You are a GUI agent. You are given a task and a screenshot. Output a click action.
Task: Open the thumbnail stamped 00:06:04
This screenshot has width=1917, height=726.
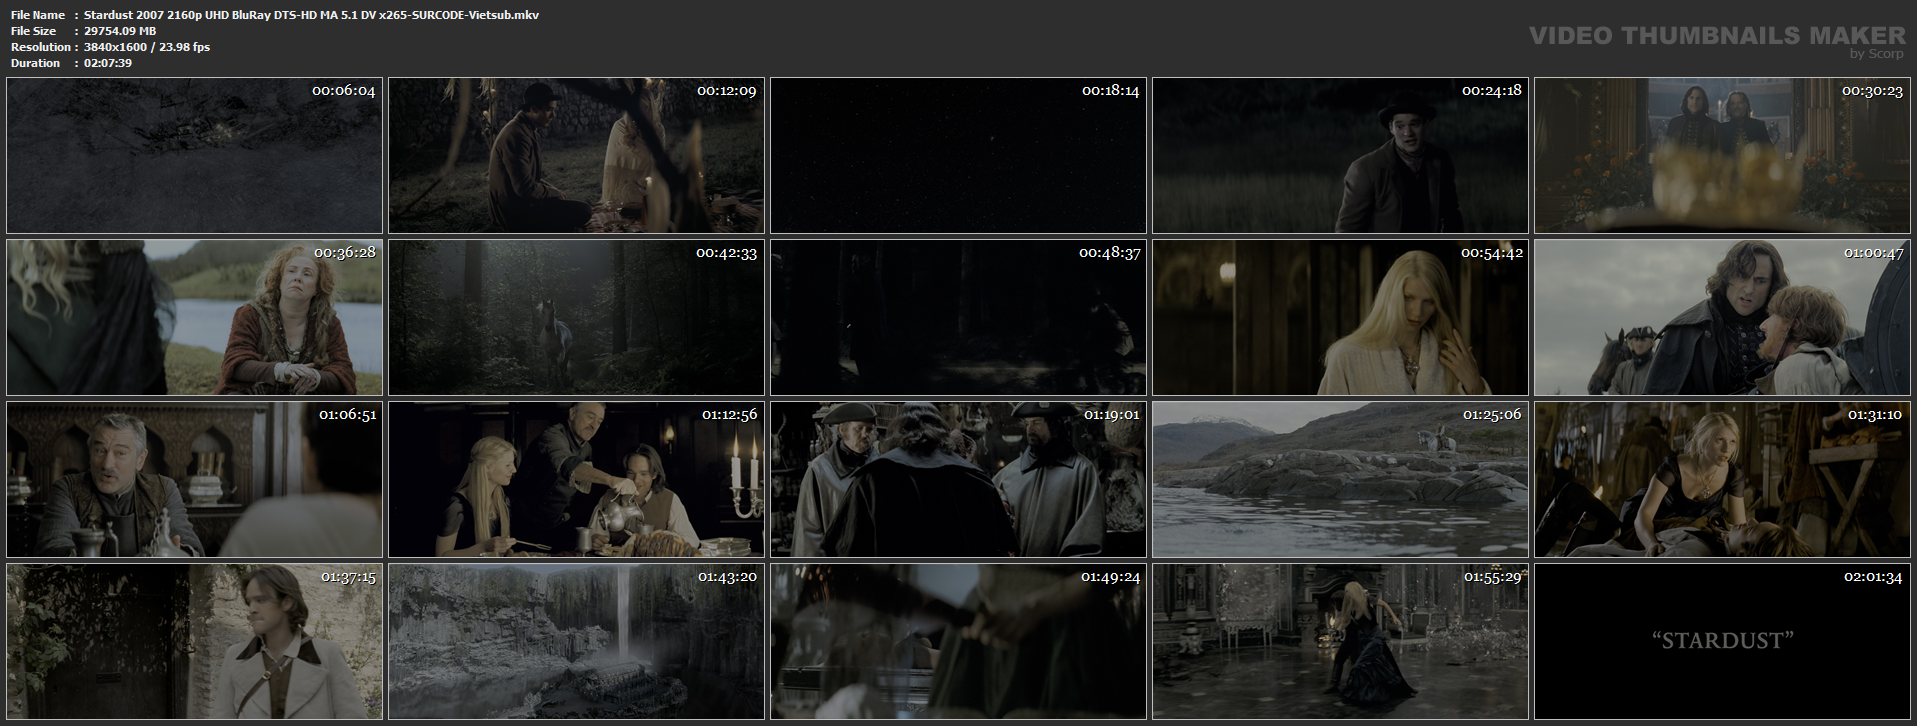195,156
